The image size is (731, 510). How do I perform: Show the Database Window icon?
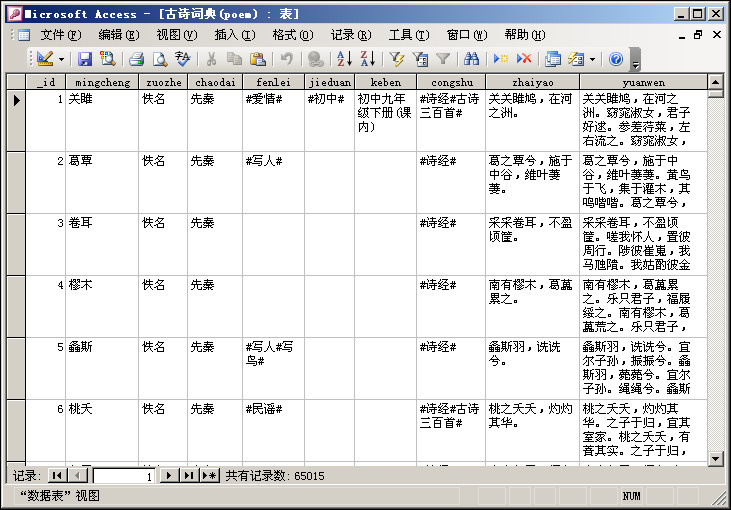[x=553, y=59]
